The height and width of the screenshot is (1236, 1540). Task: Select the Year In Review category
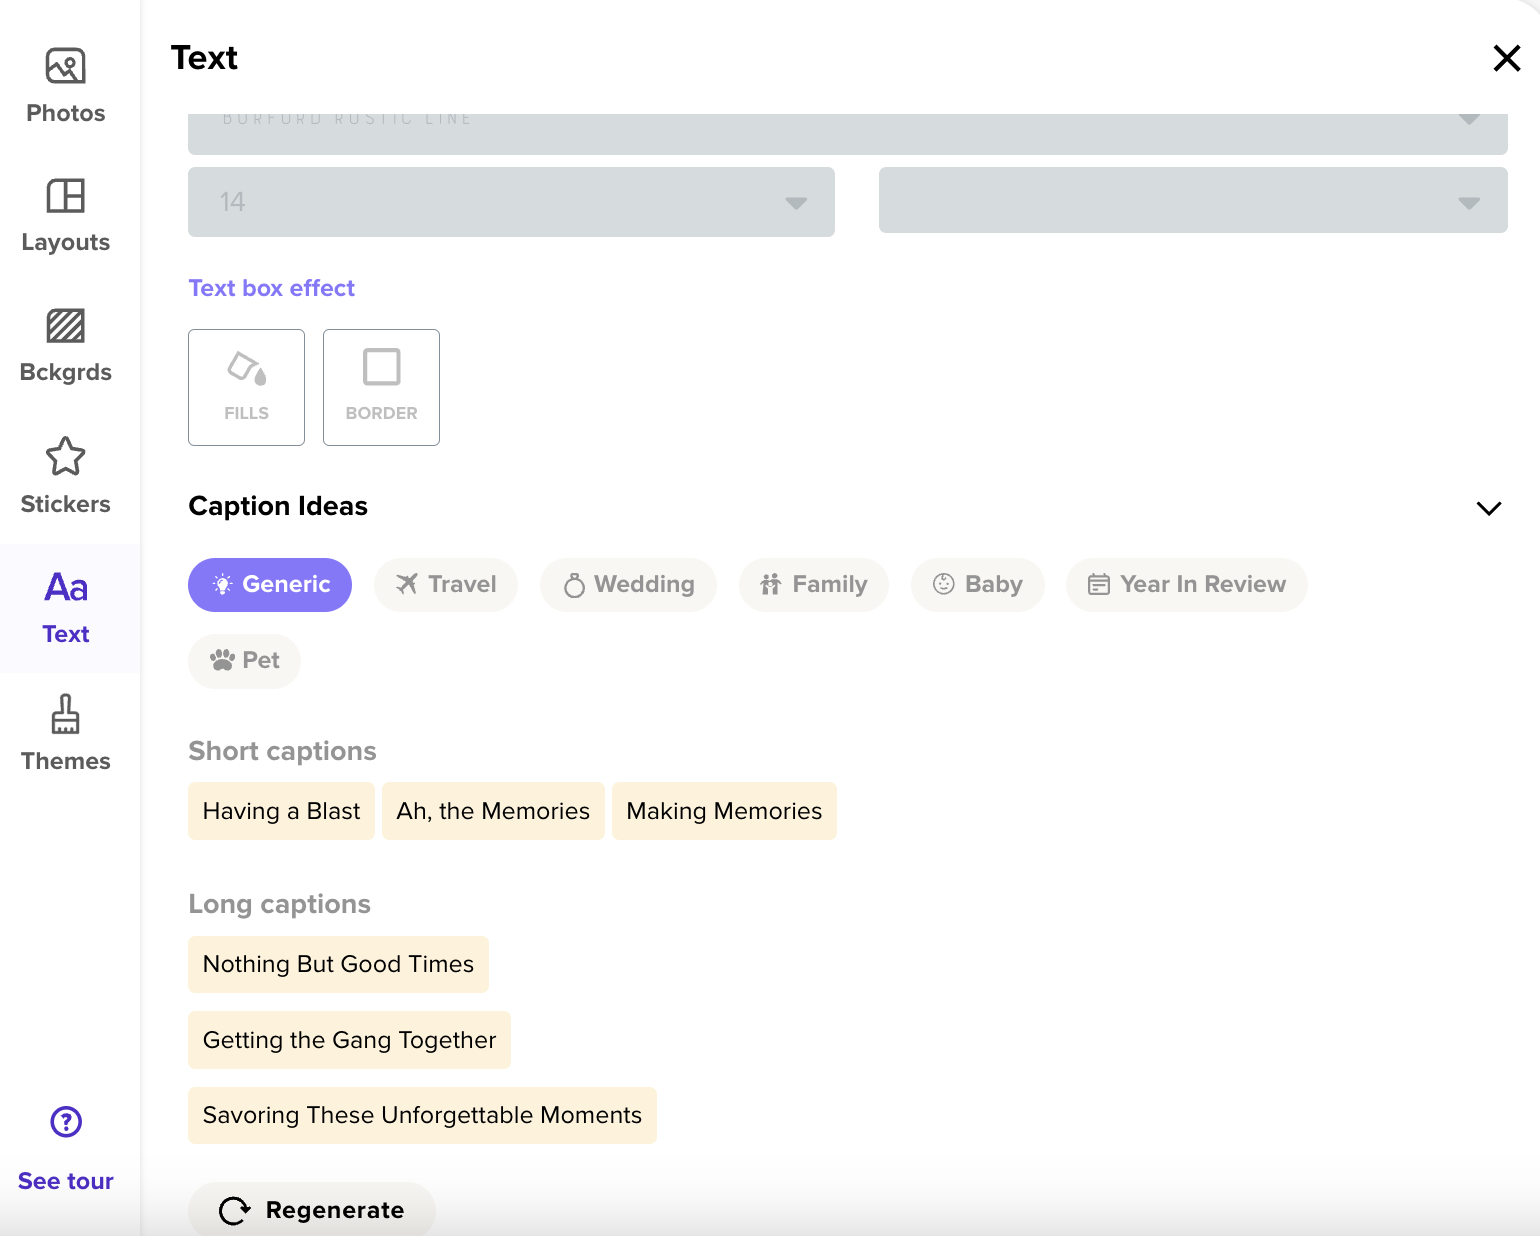1187,585
